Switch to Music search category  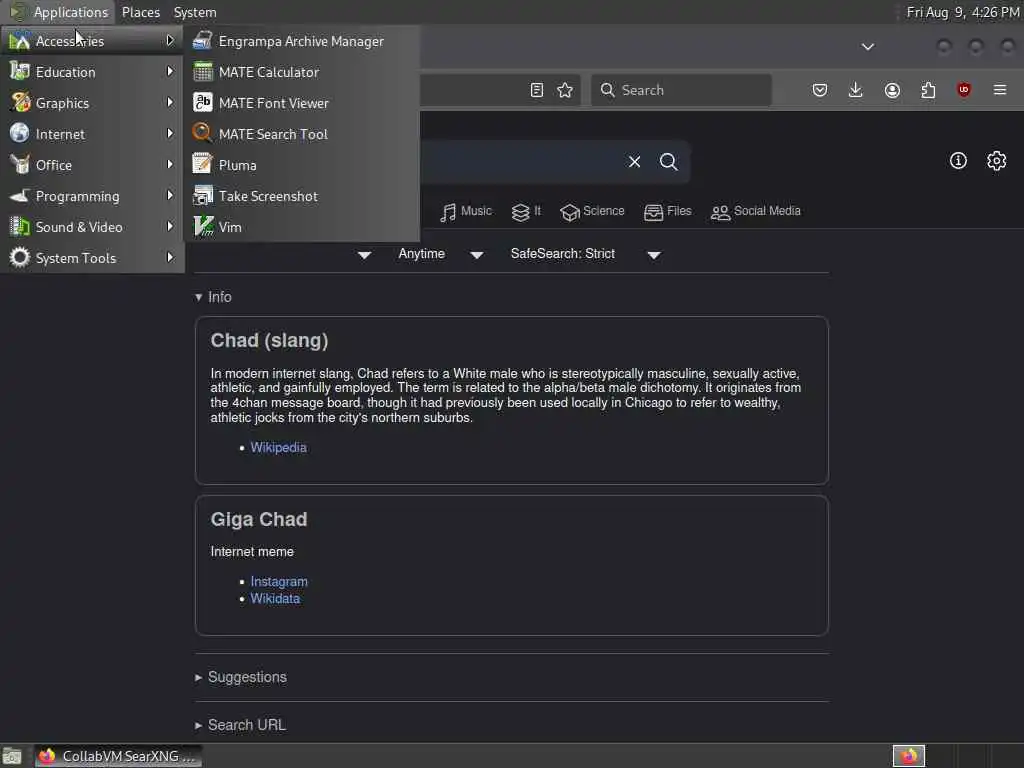coord(466,212)
